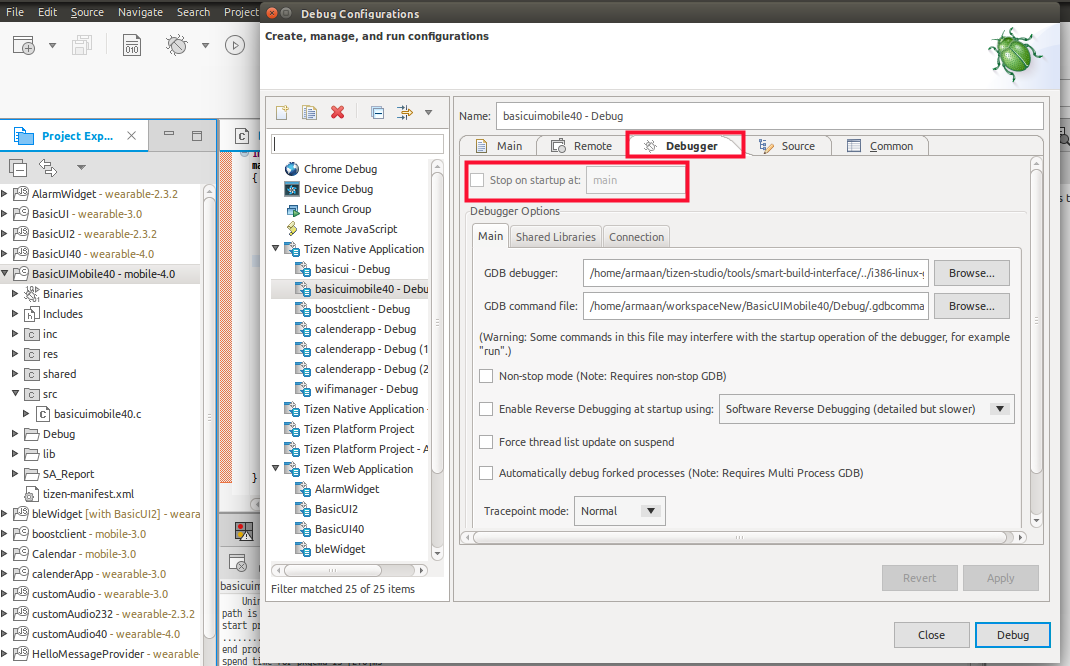This screenshot has width=1070, height=666.
Task: Switch to the Source tab
Action: 787,146
